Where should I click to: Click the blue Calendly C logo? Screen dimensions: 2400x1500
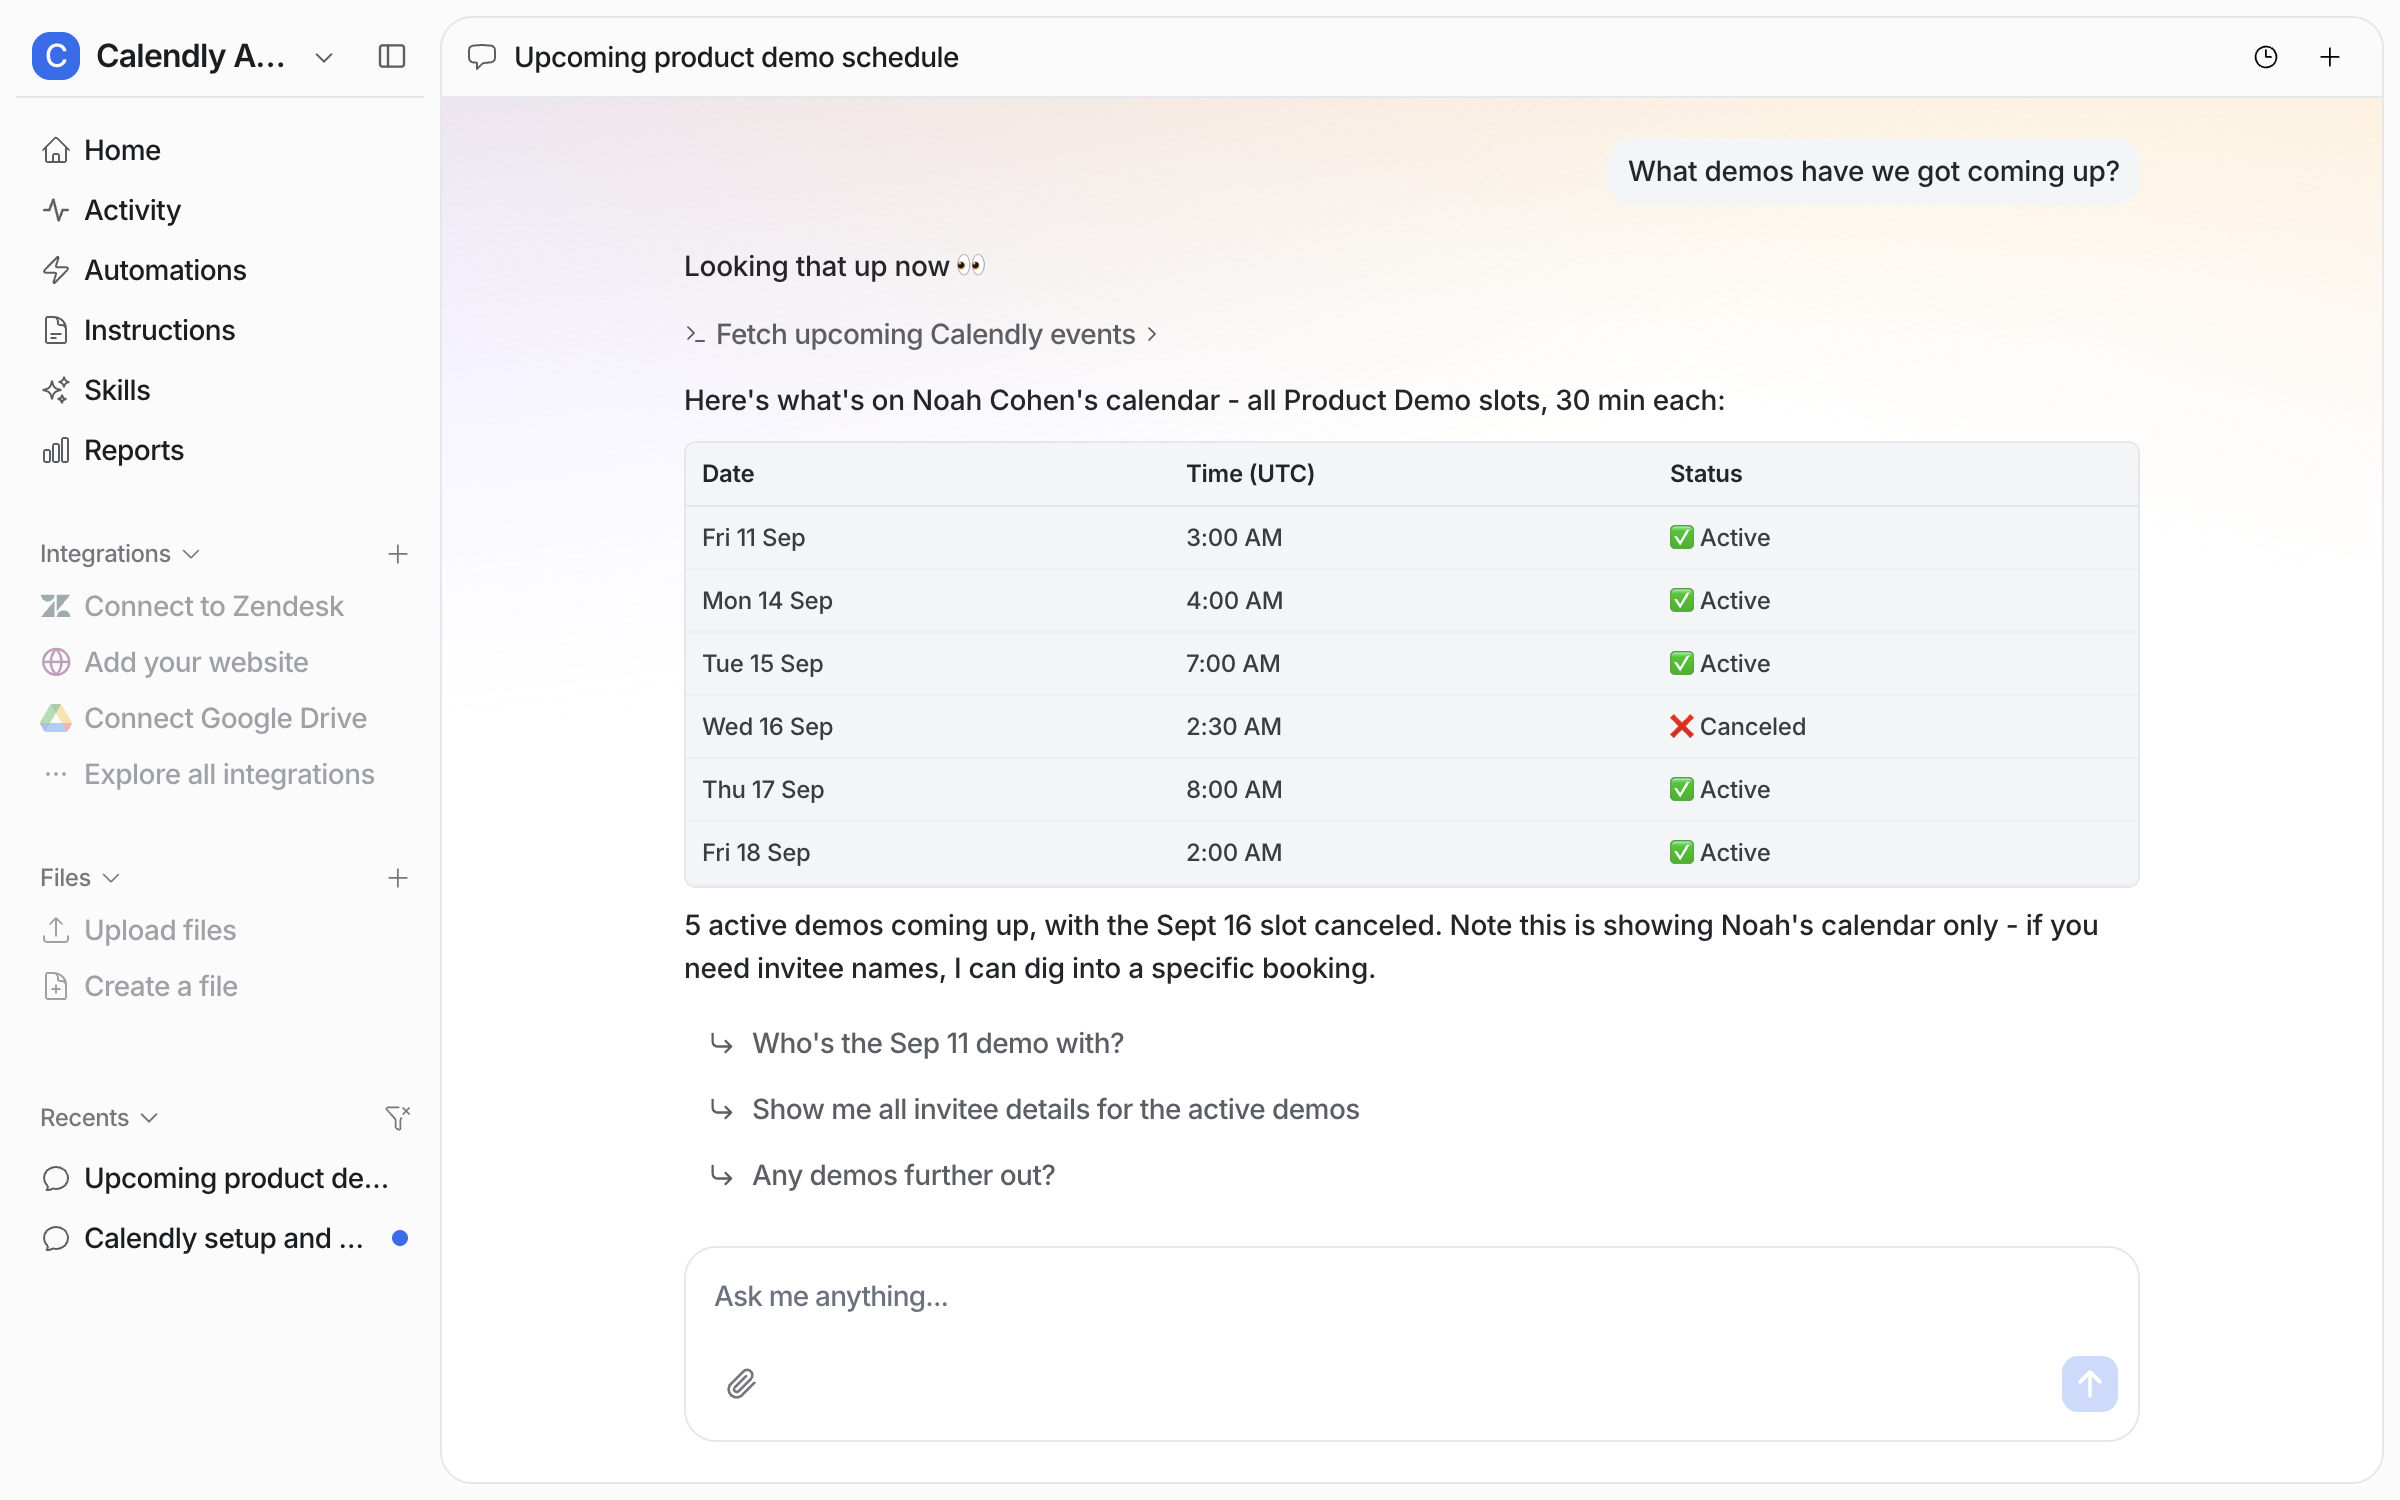click(56, 56)
